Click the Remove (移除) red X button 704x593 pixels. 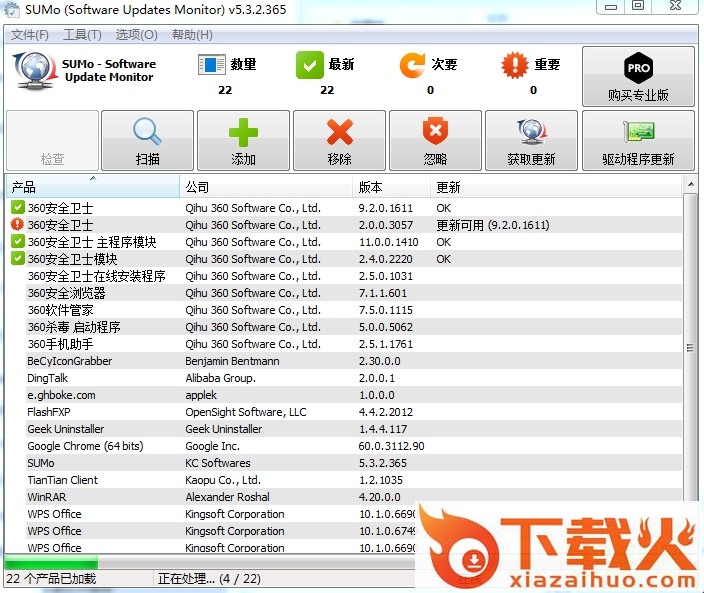coord(339,141)
